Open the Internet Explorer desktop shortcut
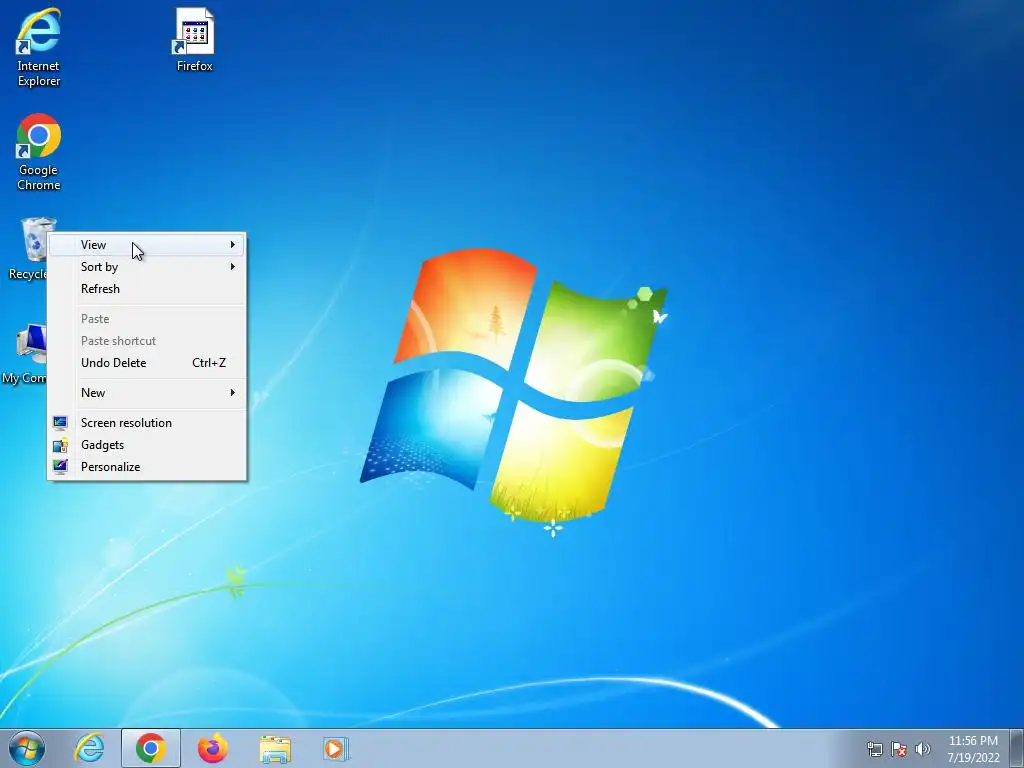This screenshot has height=768, width=1024. (x=39, y=47)
